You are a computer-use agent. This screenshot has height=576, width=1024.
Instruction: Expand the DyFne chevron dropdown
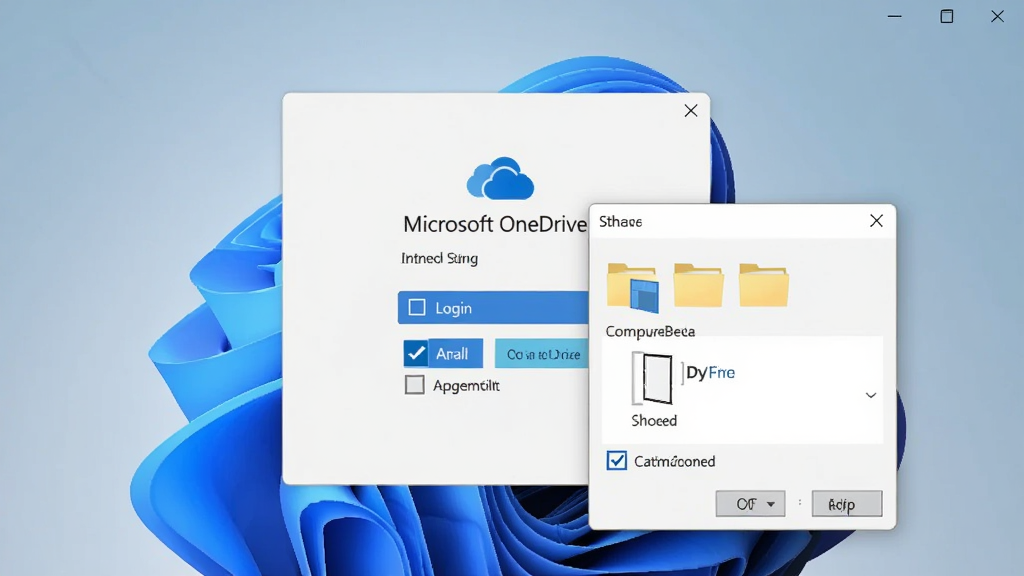871,395
